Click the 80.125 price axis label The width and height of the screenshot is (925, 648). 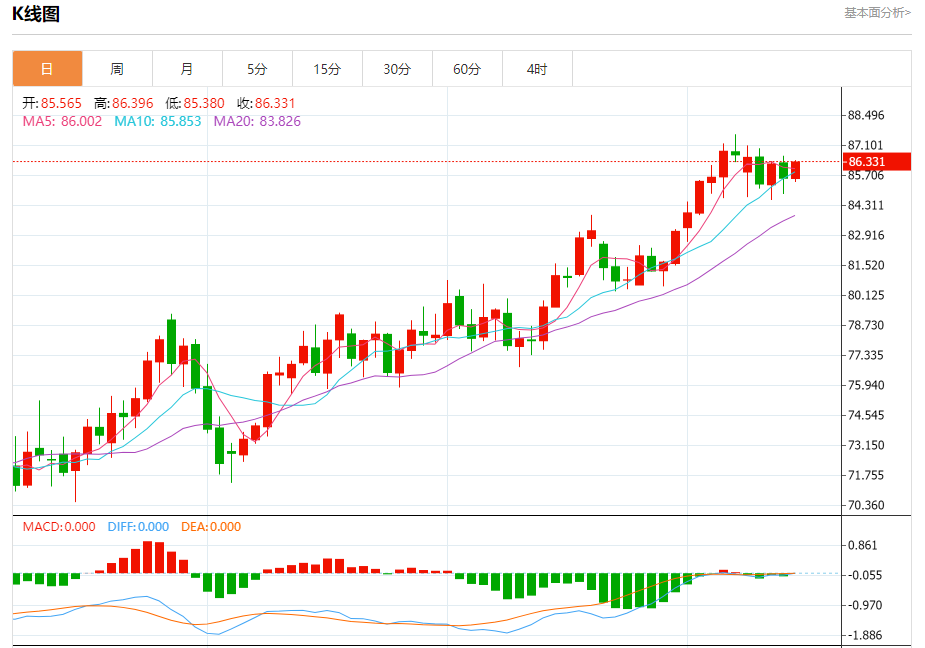[866, 295]
